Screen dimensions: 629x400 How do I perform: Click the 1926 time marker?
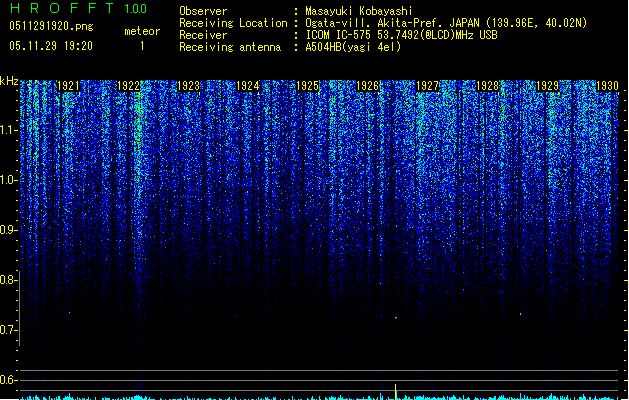point(367,86)
